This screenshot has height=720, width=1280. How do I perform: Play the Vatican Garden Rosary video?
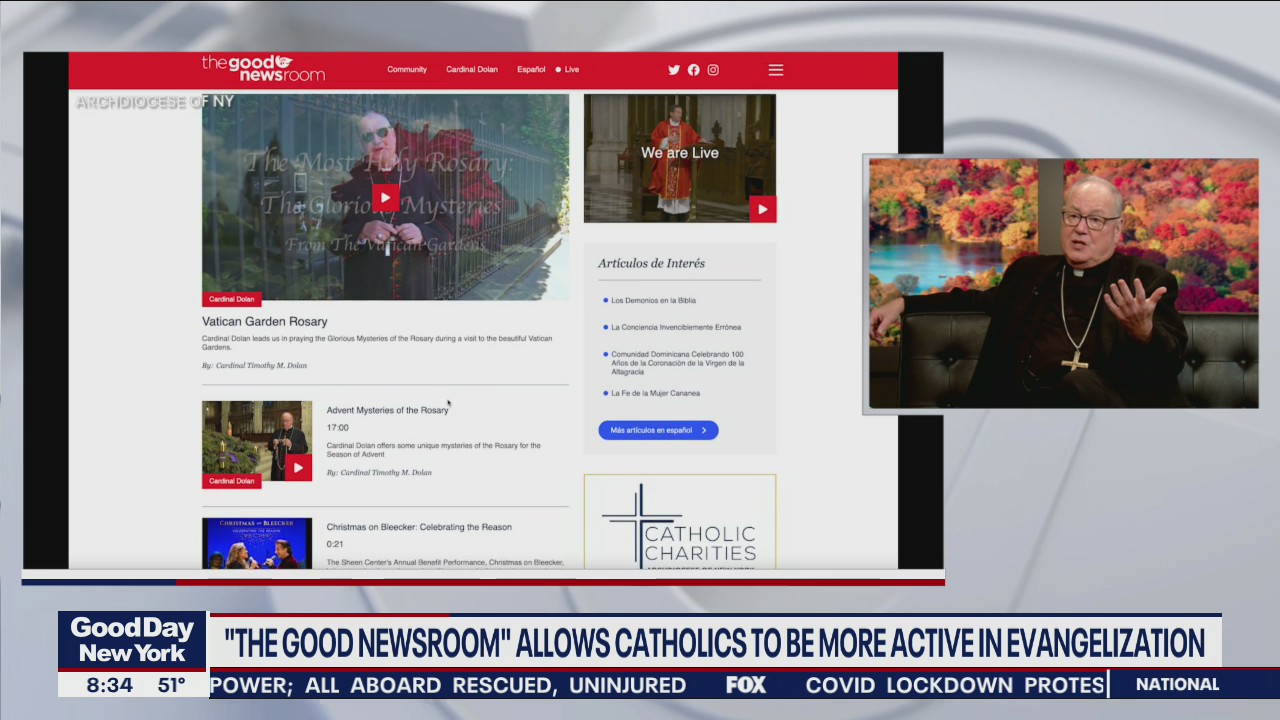point(385,198)
